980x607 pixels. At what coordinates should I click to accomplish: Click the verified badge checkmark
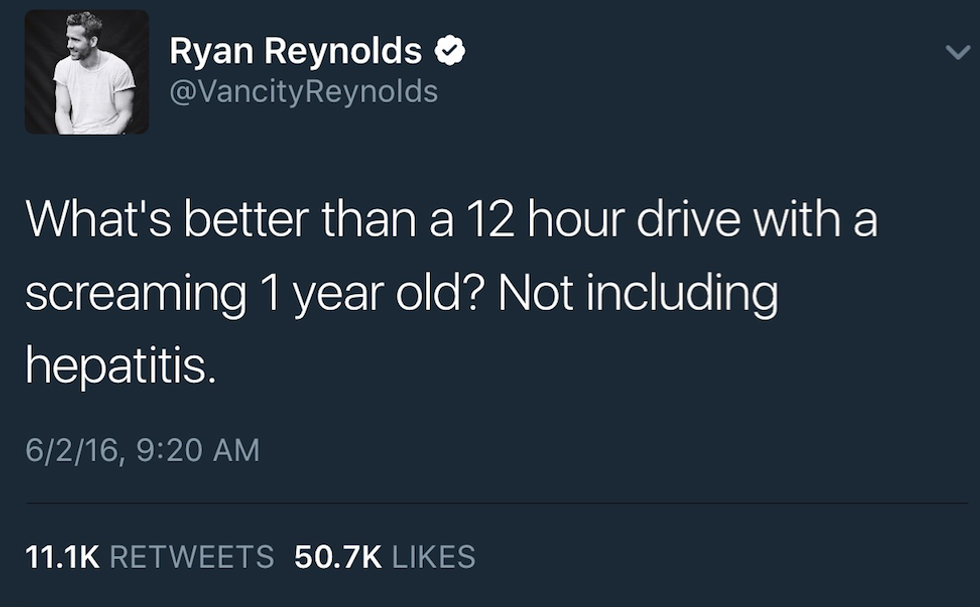pos(450,49)
